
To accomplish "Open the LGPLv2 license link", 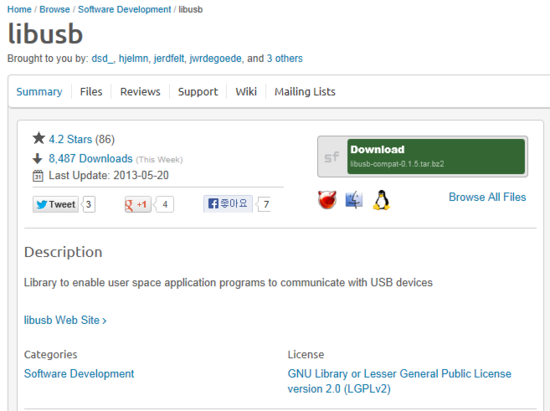I will [x=400, y=381].
